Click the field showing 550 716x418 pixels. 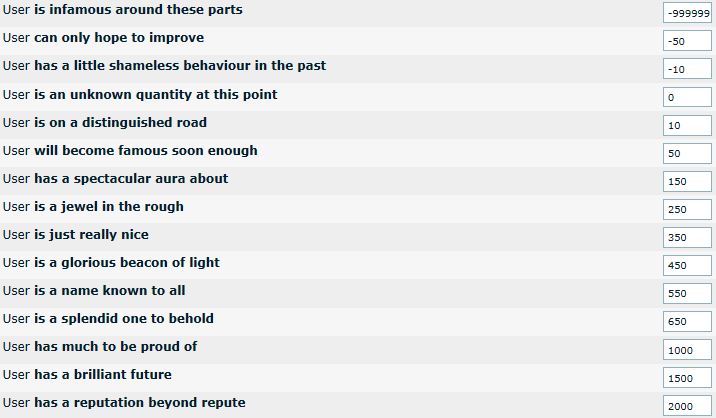pos(686,293)
